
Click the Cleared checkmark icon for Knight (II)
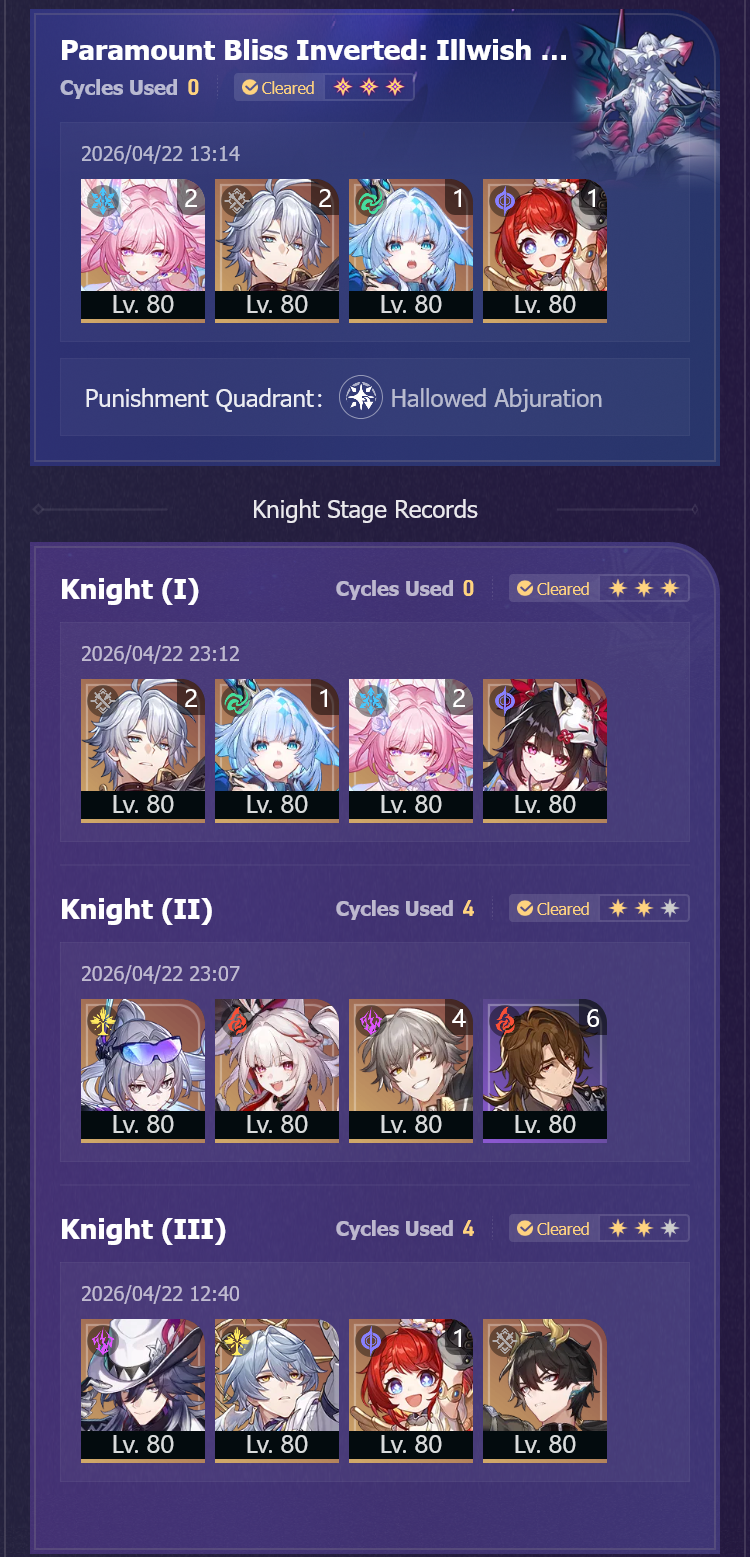click(x=525, y=909)
